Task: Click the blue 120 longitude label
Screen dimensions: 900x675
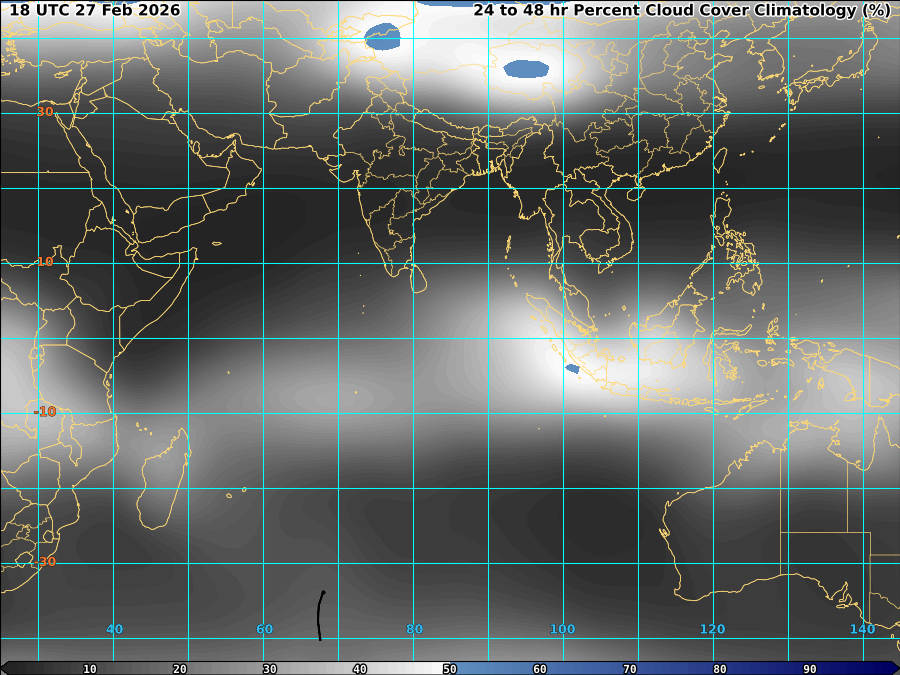Action: (712, 629)
